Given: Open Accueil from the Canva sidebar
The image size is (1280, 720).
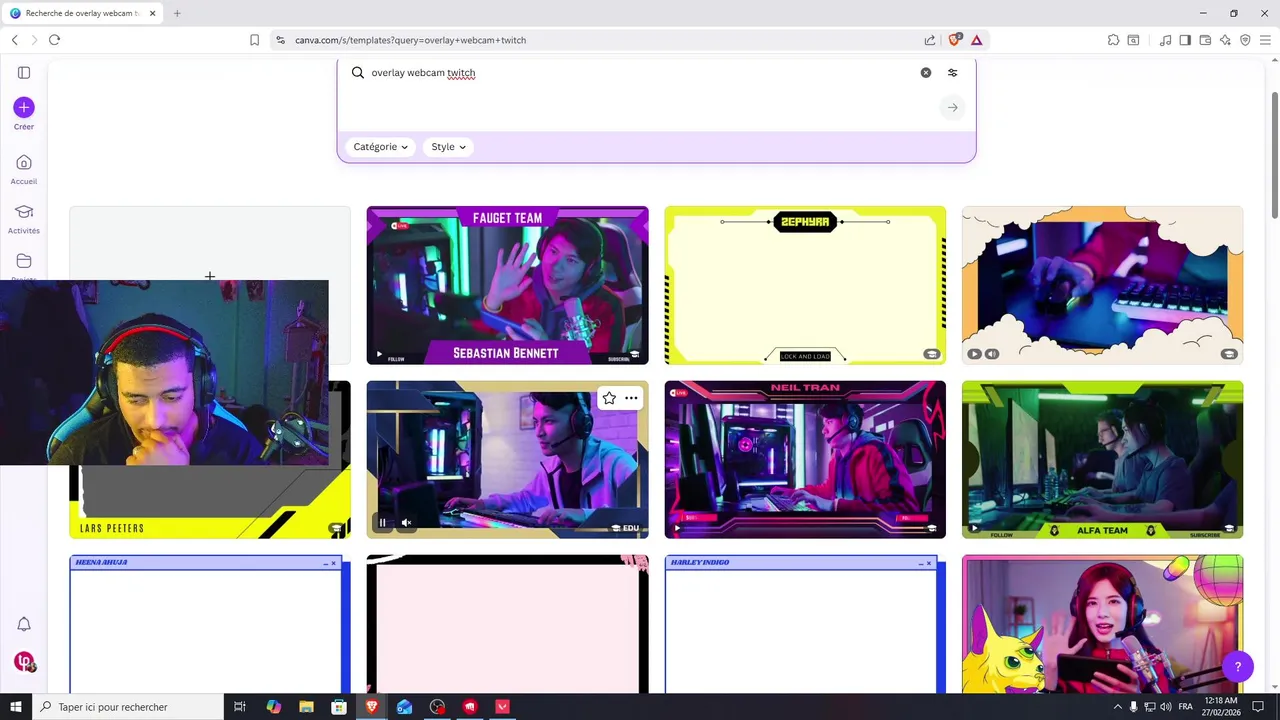Looking at the screenshot, I should (24, 169).
